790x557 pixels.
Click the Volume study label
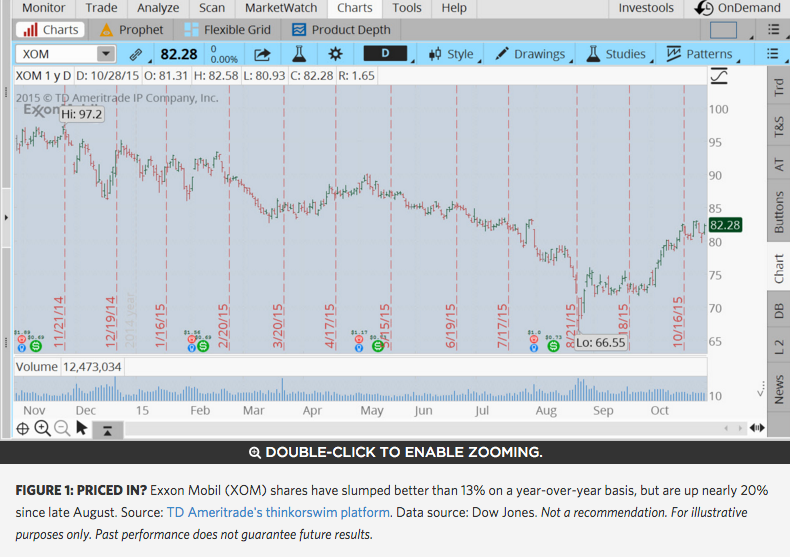[36, 367]
